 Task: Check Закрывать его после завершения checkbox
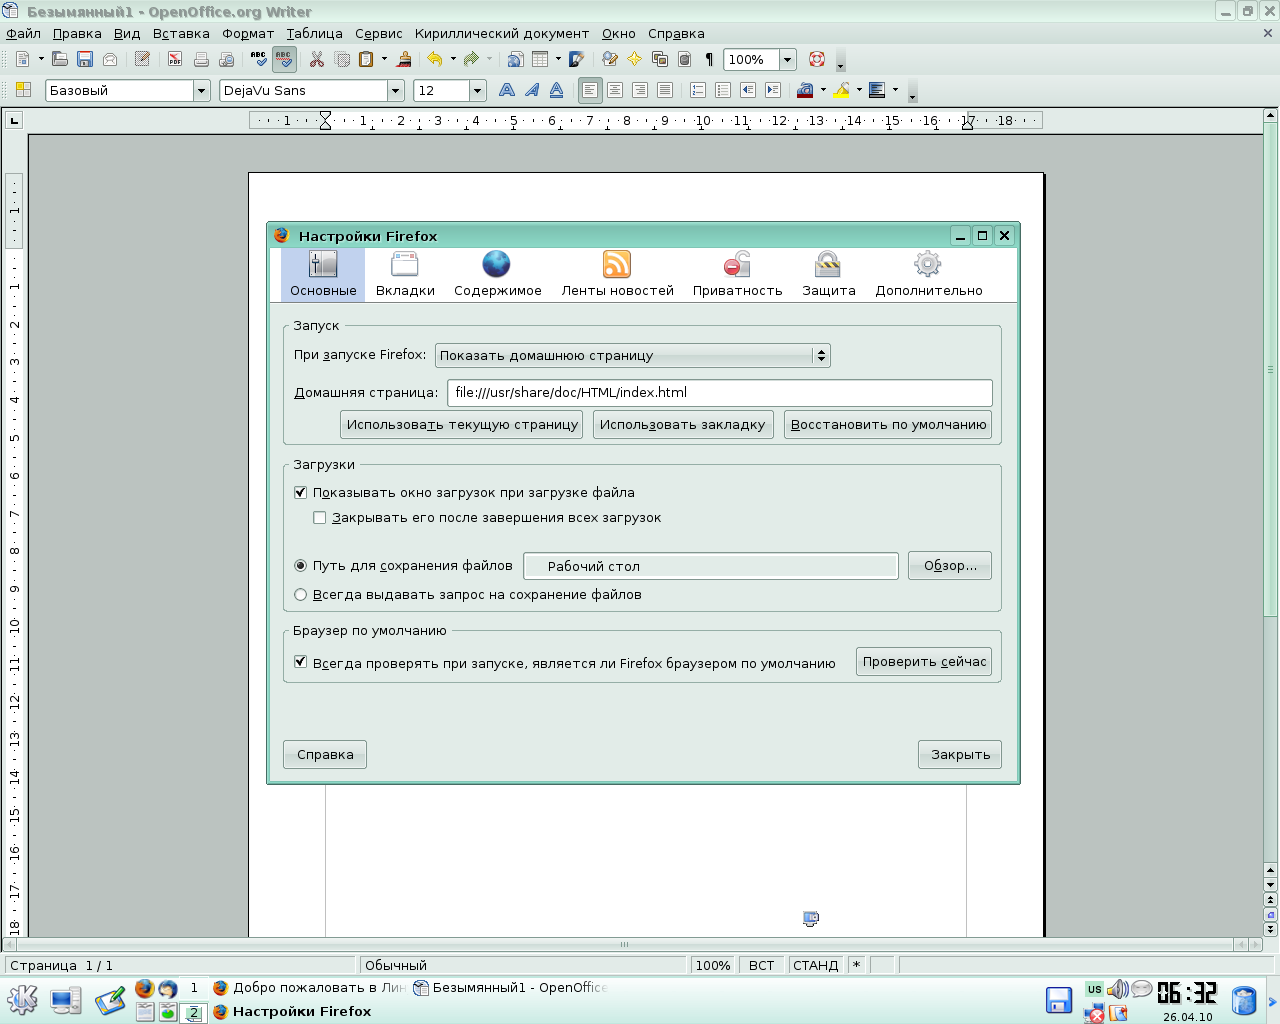(x=320, y=518)
